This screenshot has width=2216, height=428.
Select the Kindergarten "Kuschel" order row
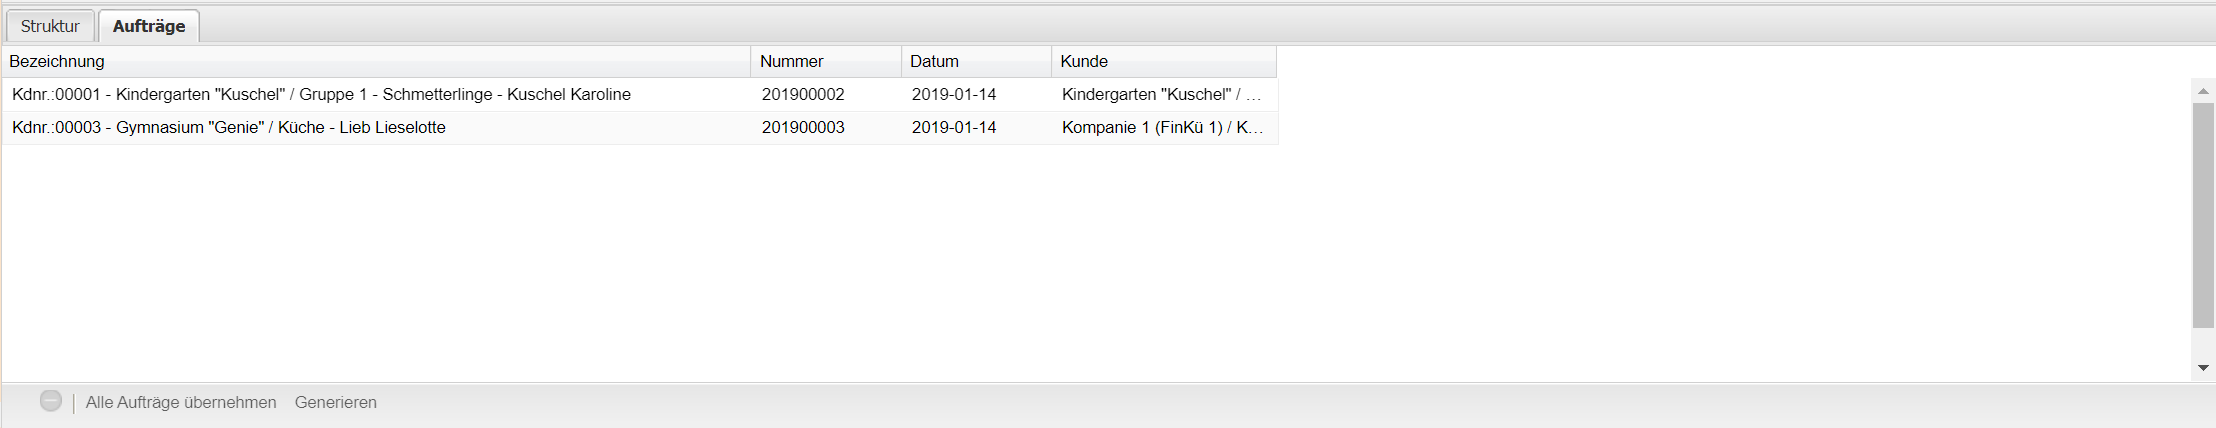point(321,94)
